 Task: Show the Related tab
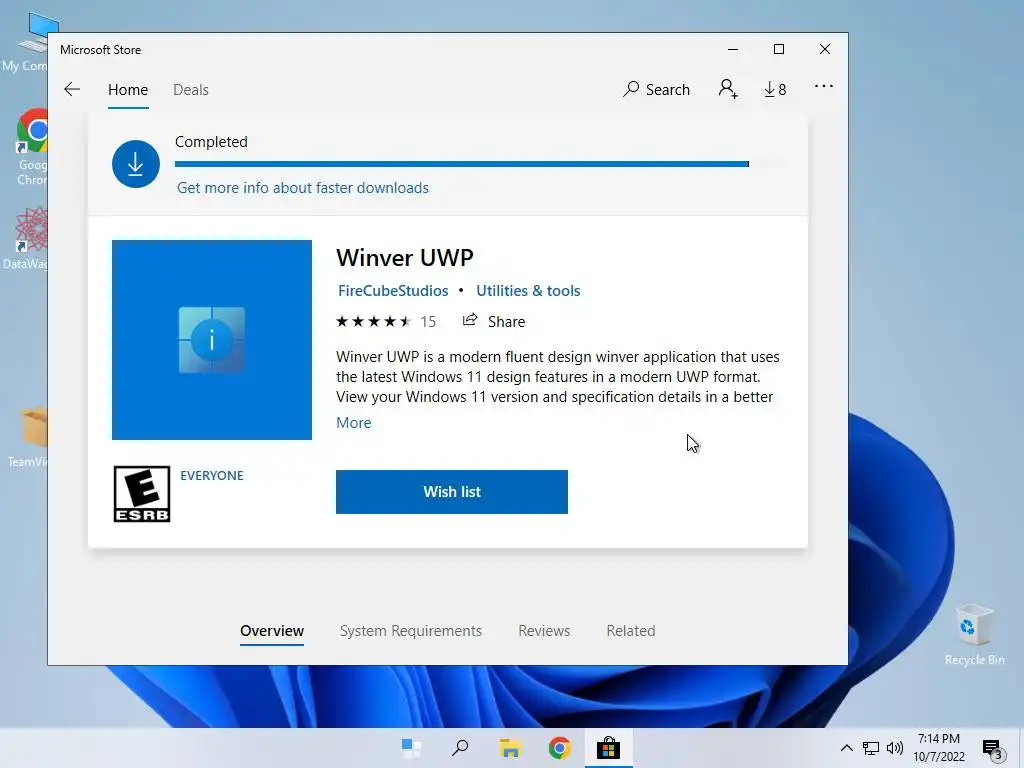(x=631, y=631)
